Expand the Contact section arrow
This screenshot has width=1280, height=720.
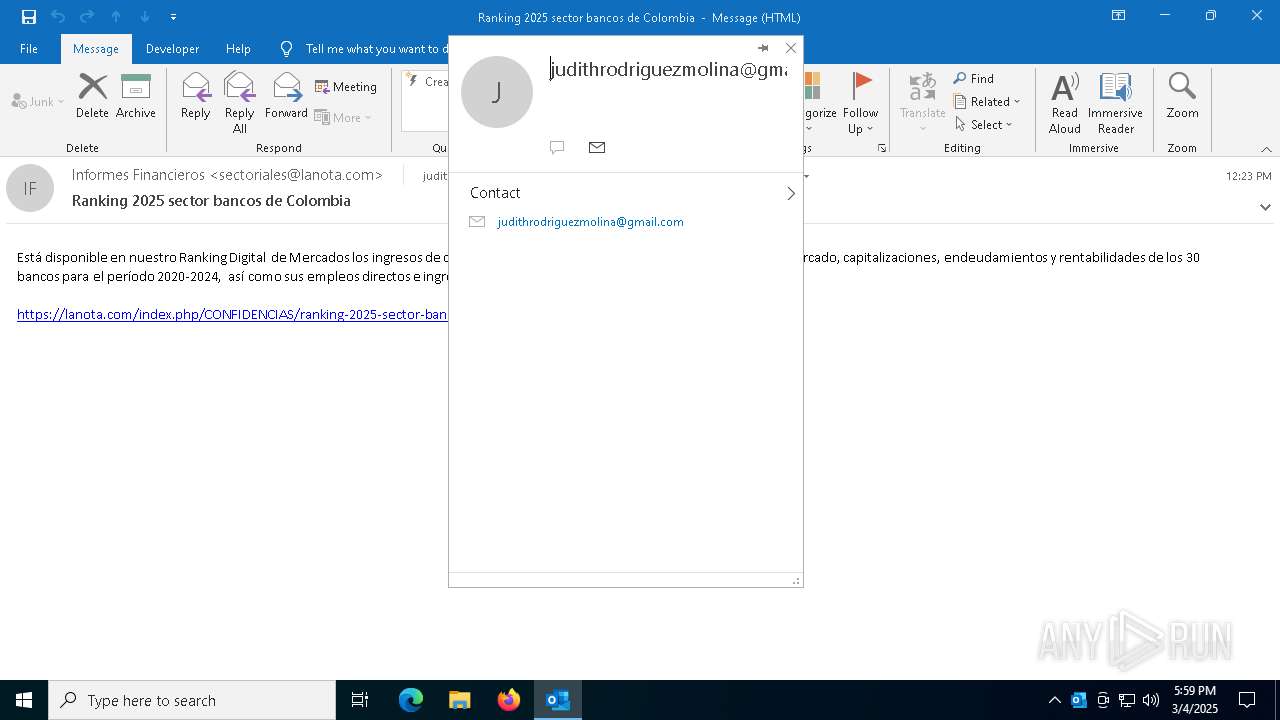(791, 193)
